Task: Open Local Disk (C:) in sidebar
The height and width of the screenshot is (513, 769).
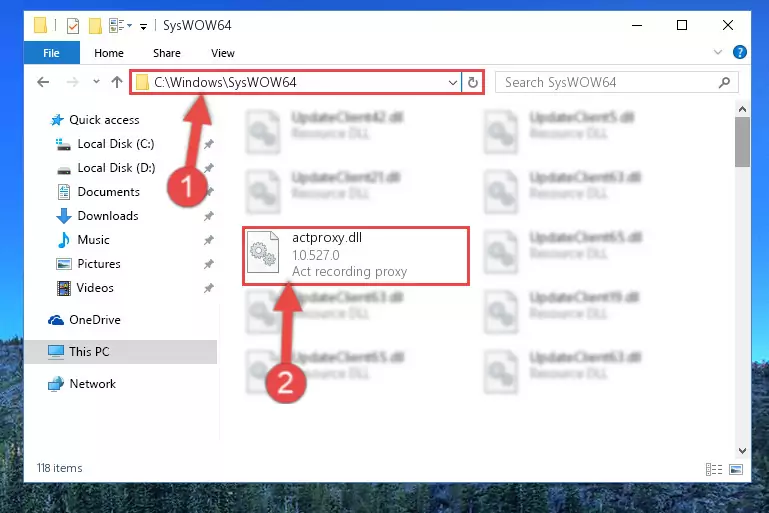Action: pos(105,144)
